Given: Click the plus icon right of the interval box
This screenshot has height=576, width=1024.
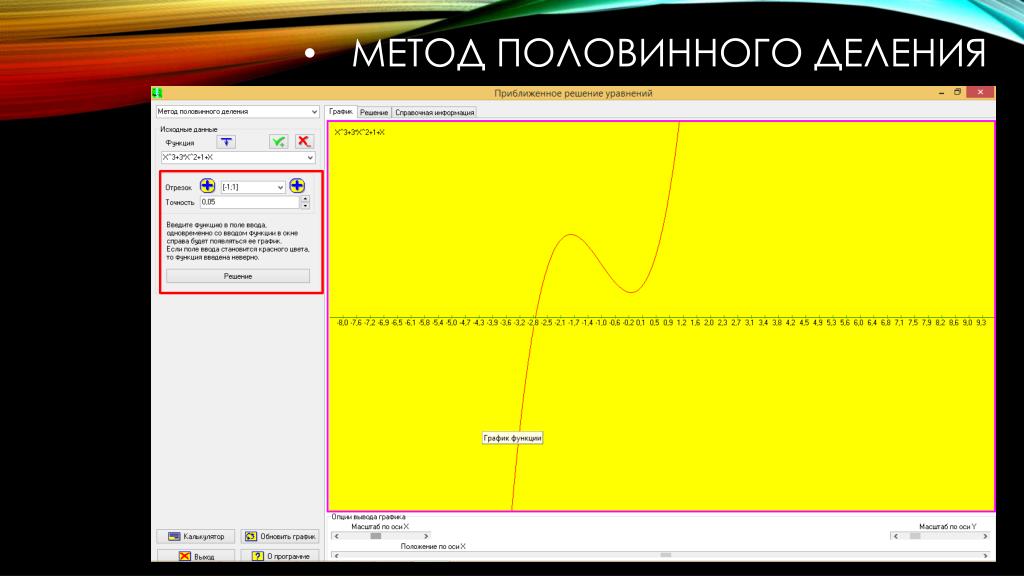Looking at the screenshot, I should tap(297, 186).
